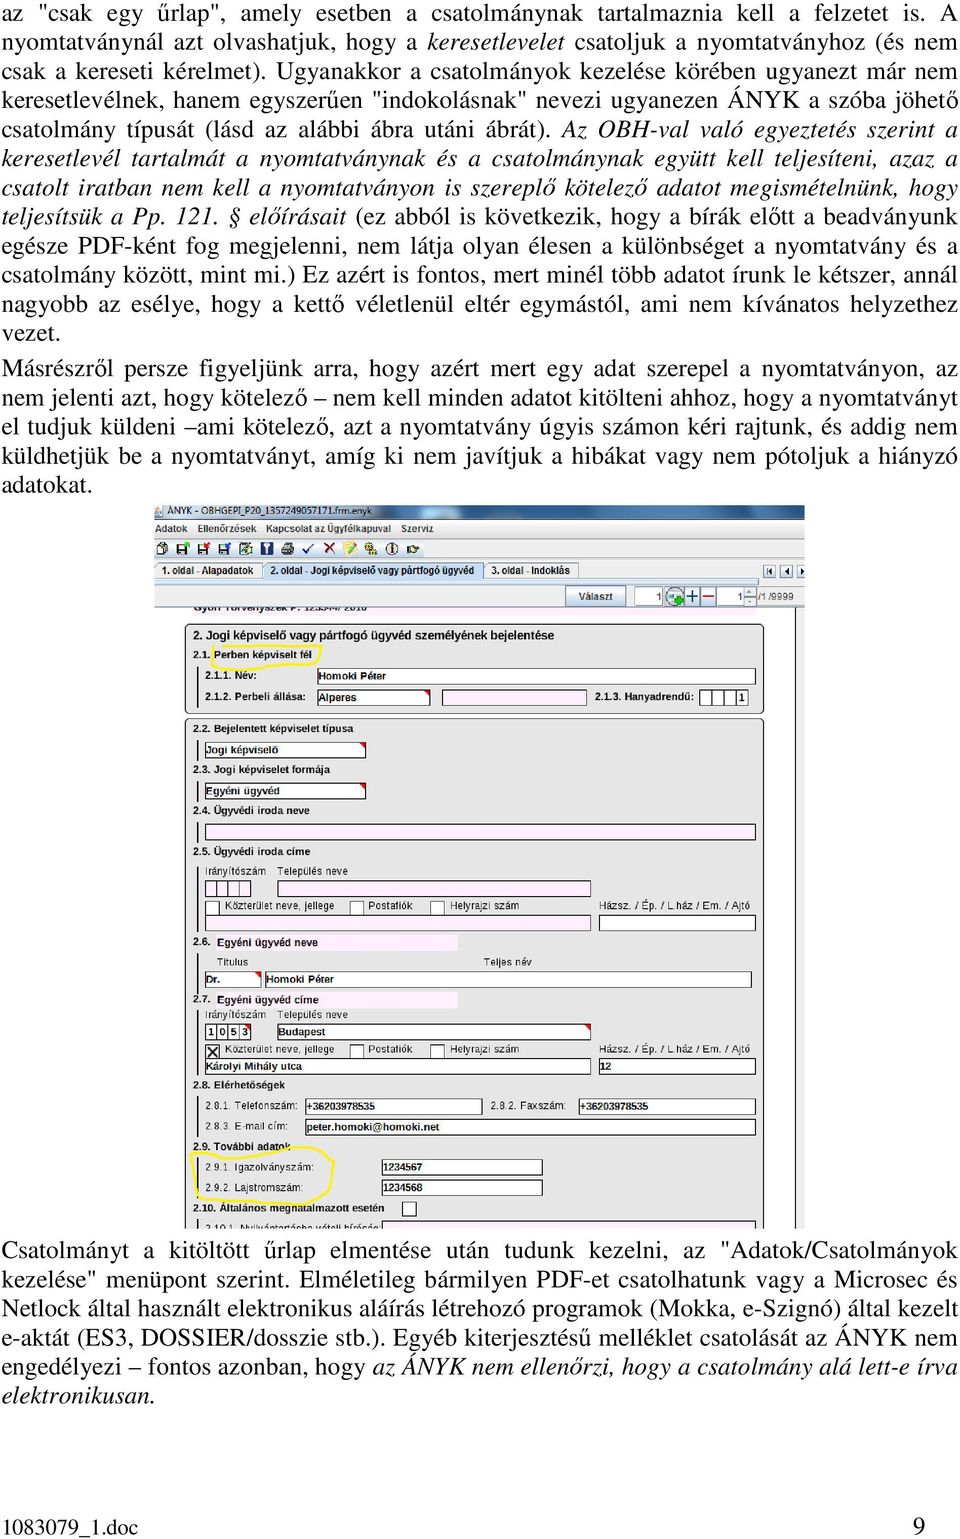
Task: Click the printer icon in ÁNYK toolbar
Action: (x=287, y=548)
